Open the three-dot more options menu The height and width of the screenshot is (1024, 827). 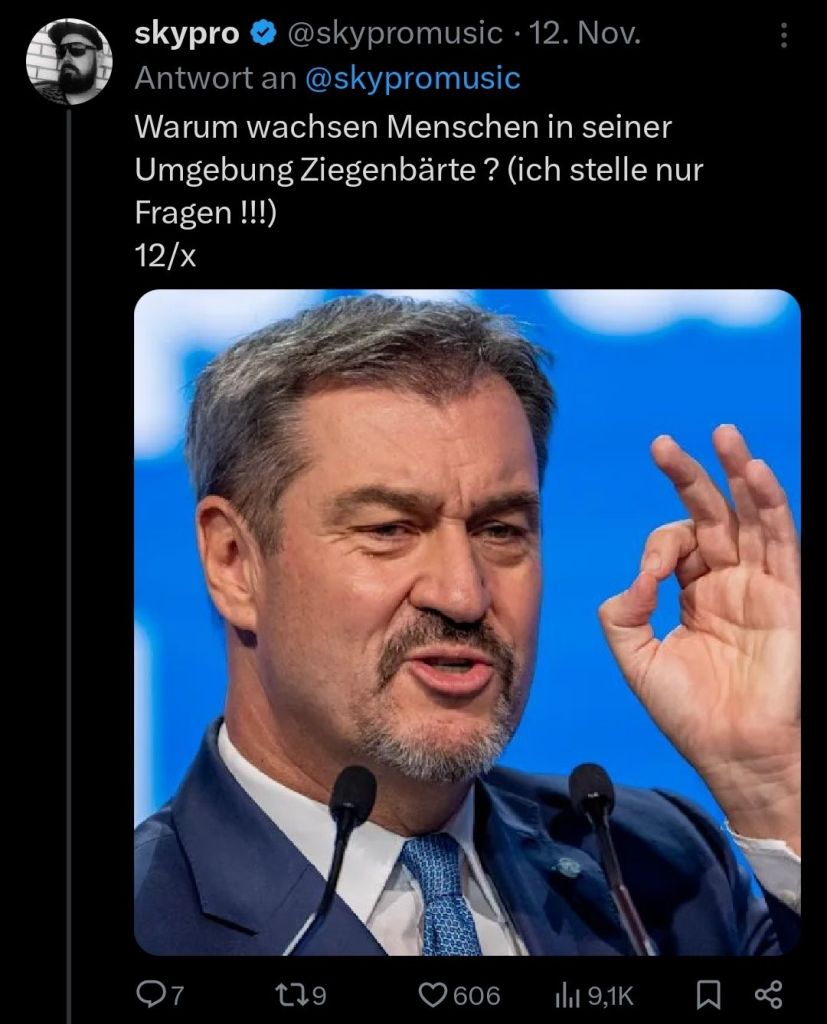pos(784,35)
